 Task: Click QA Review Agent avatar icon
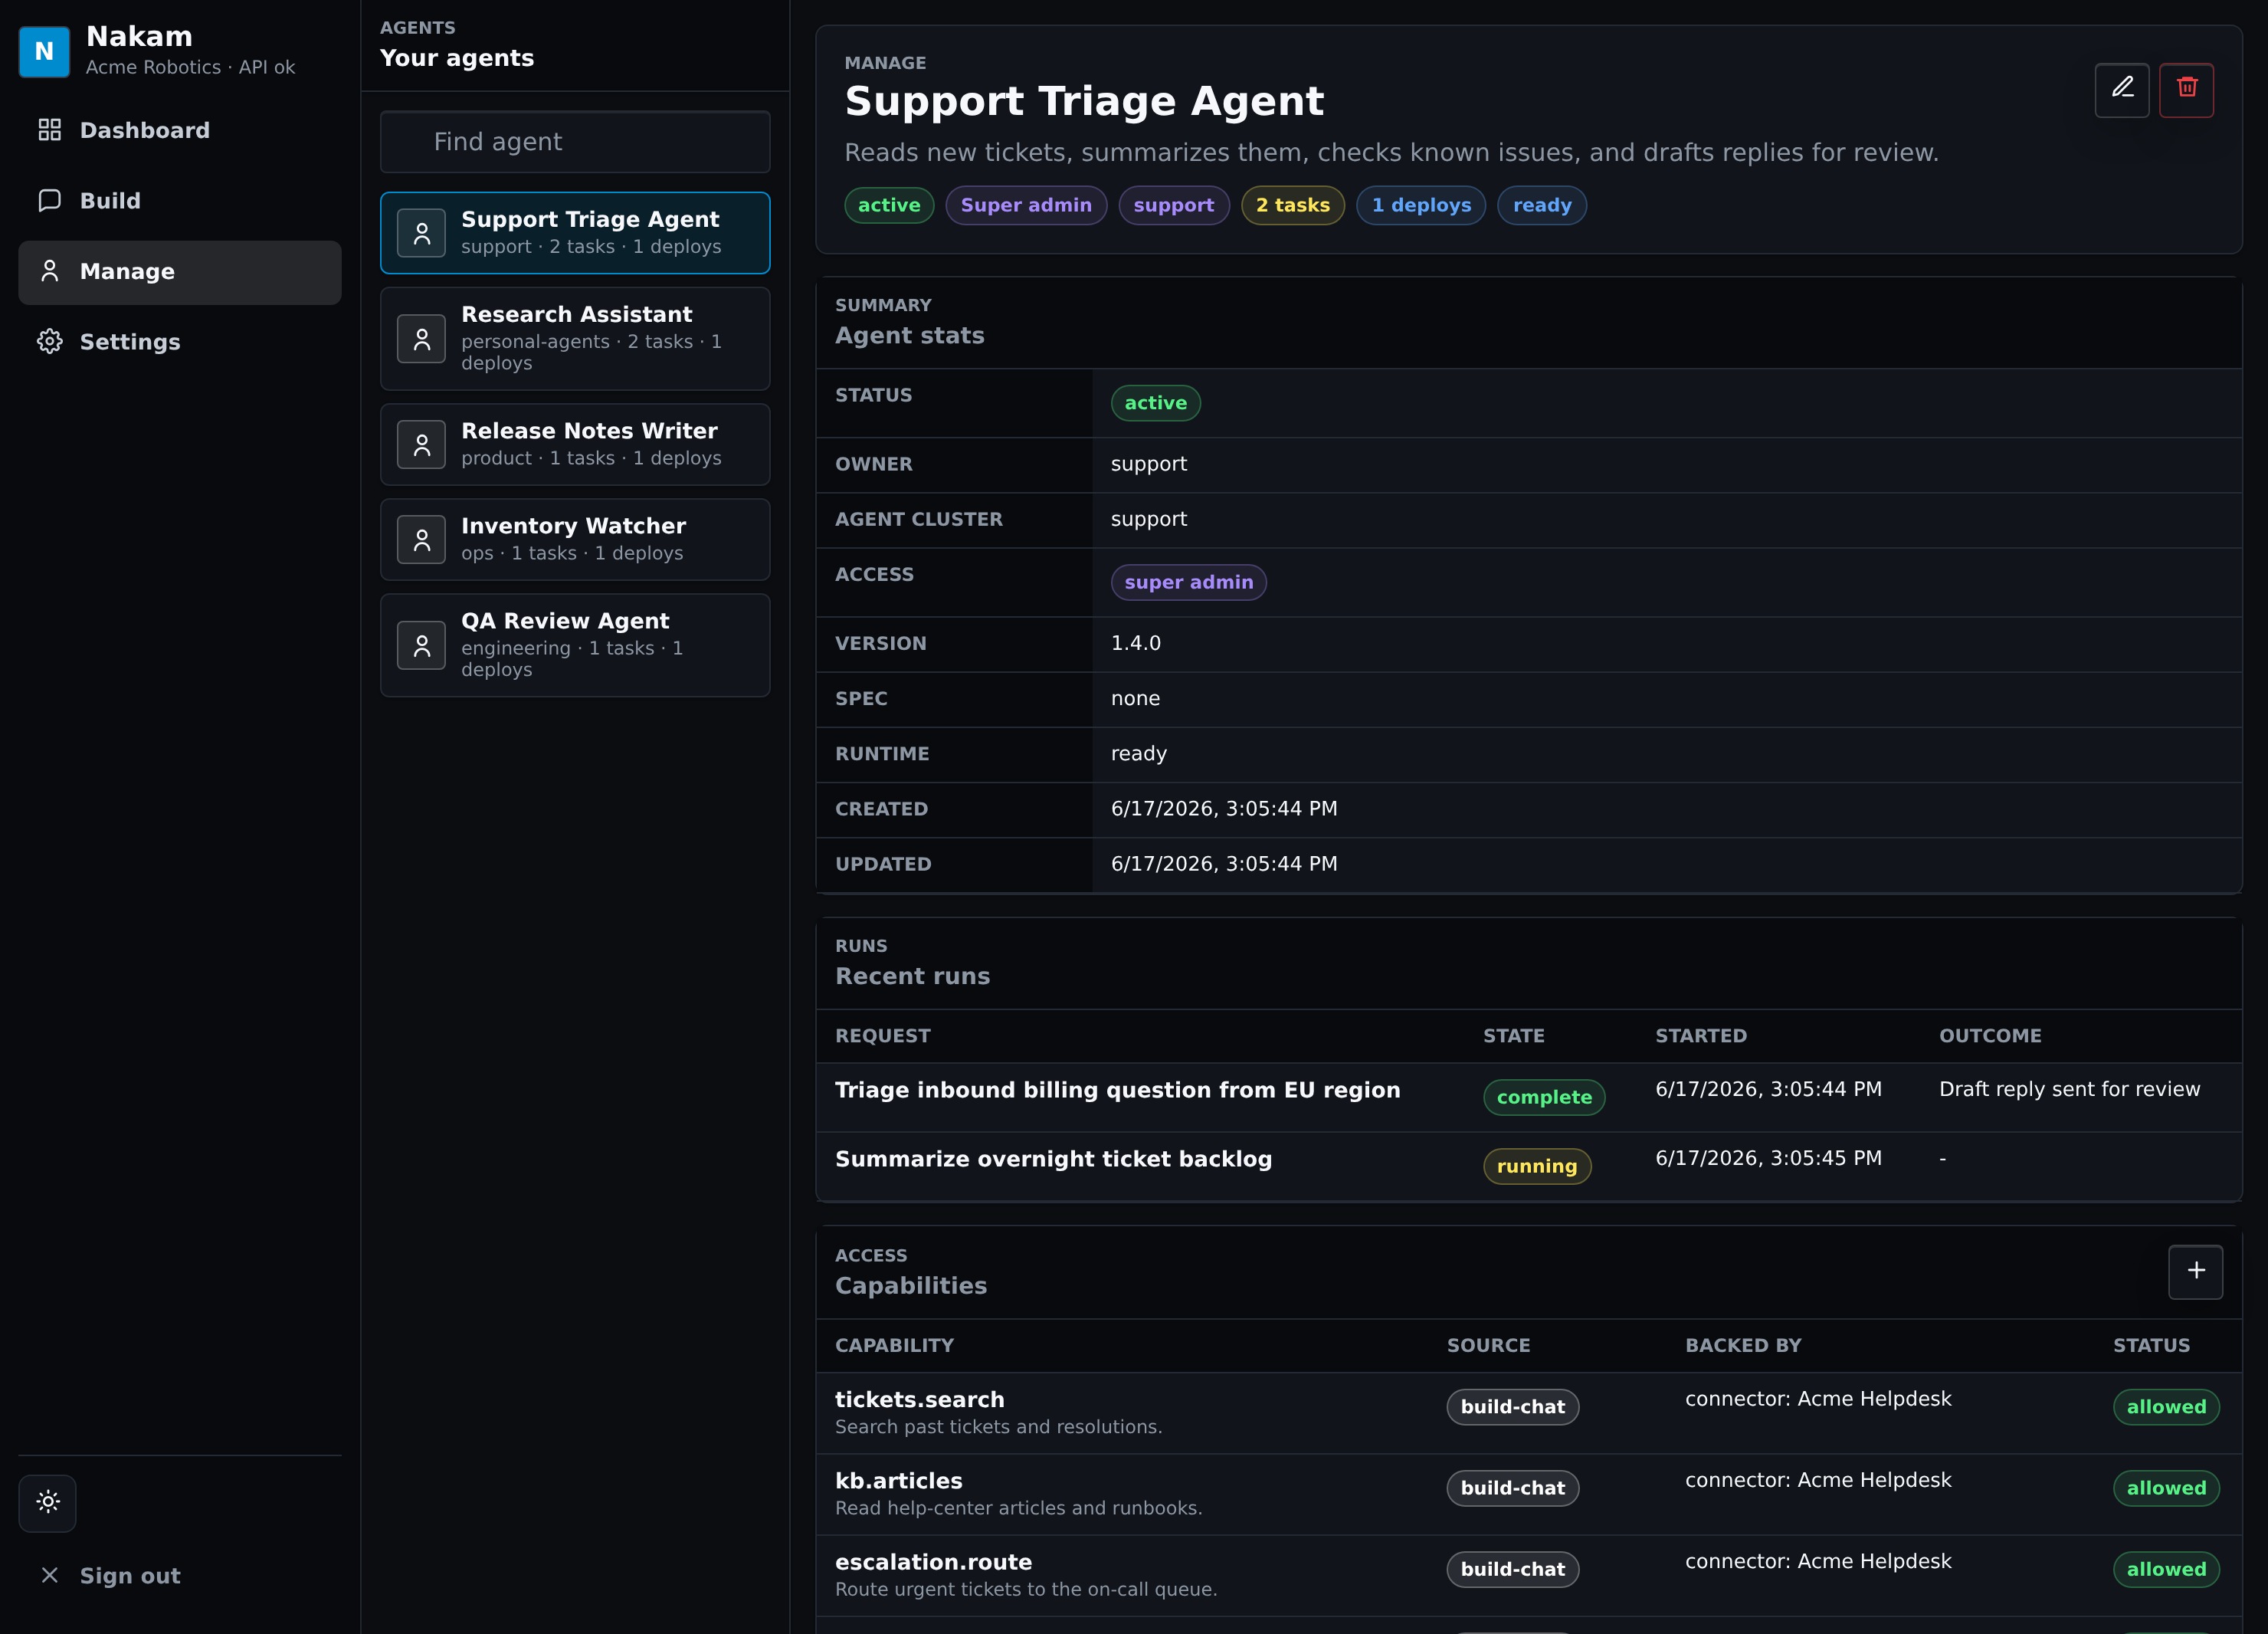click(x=422, y=645)
